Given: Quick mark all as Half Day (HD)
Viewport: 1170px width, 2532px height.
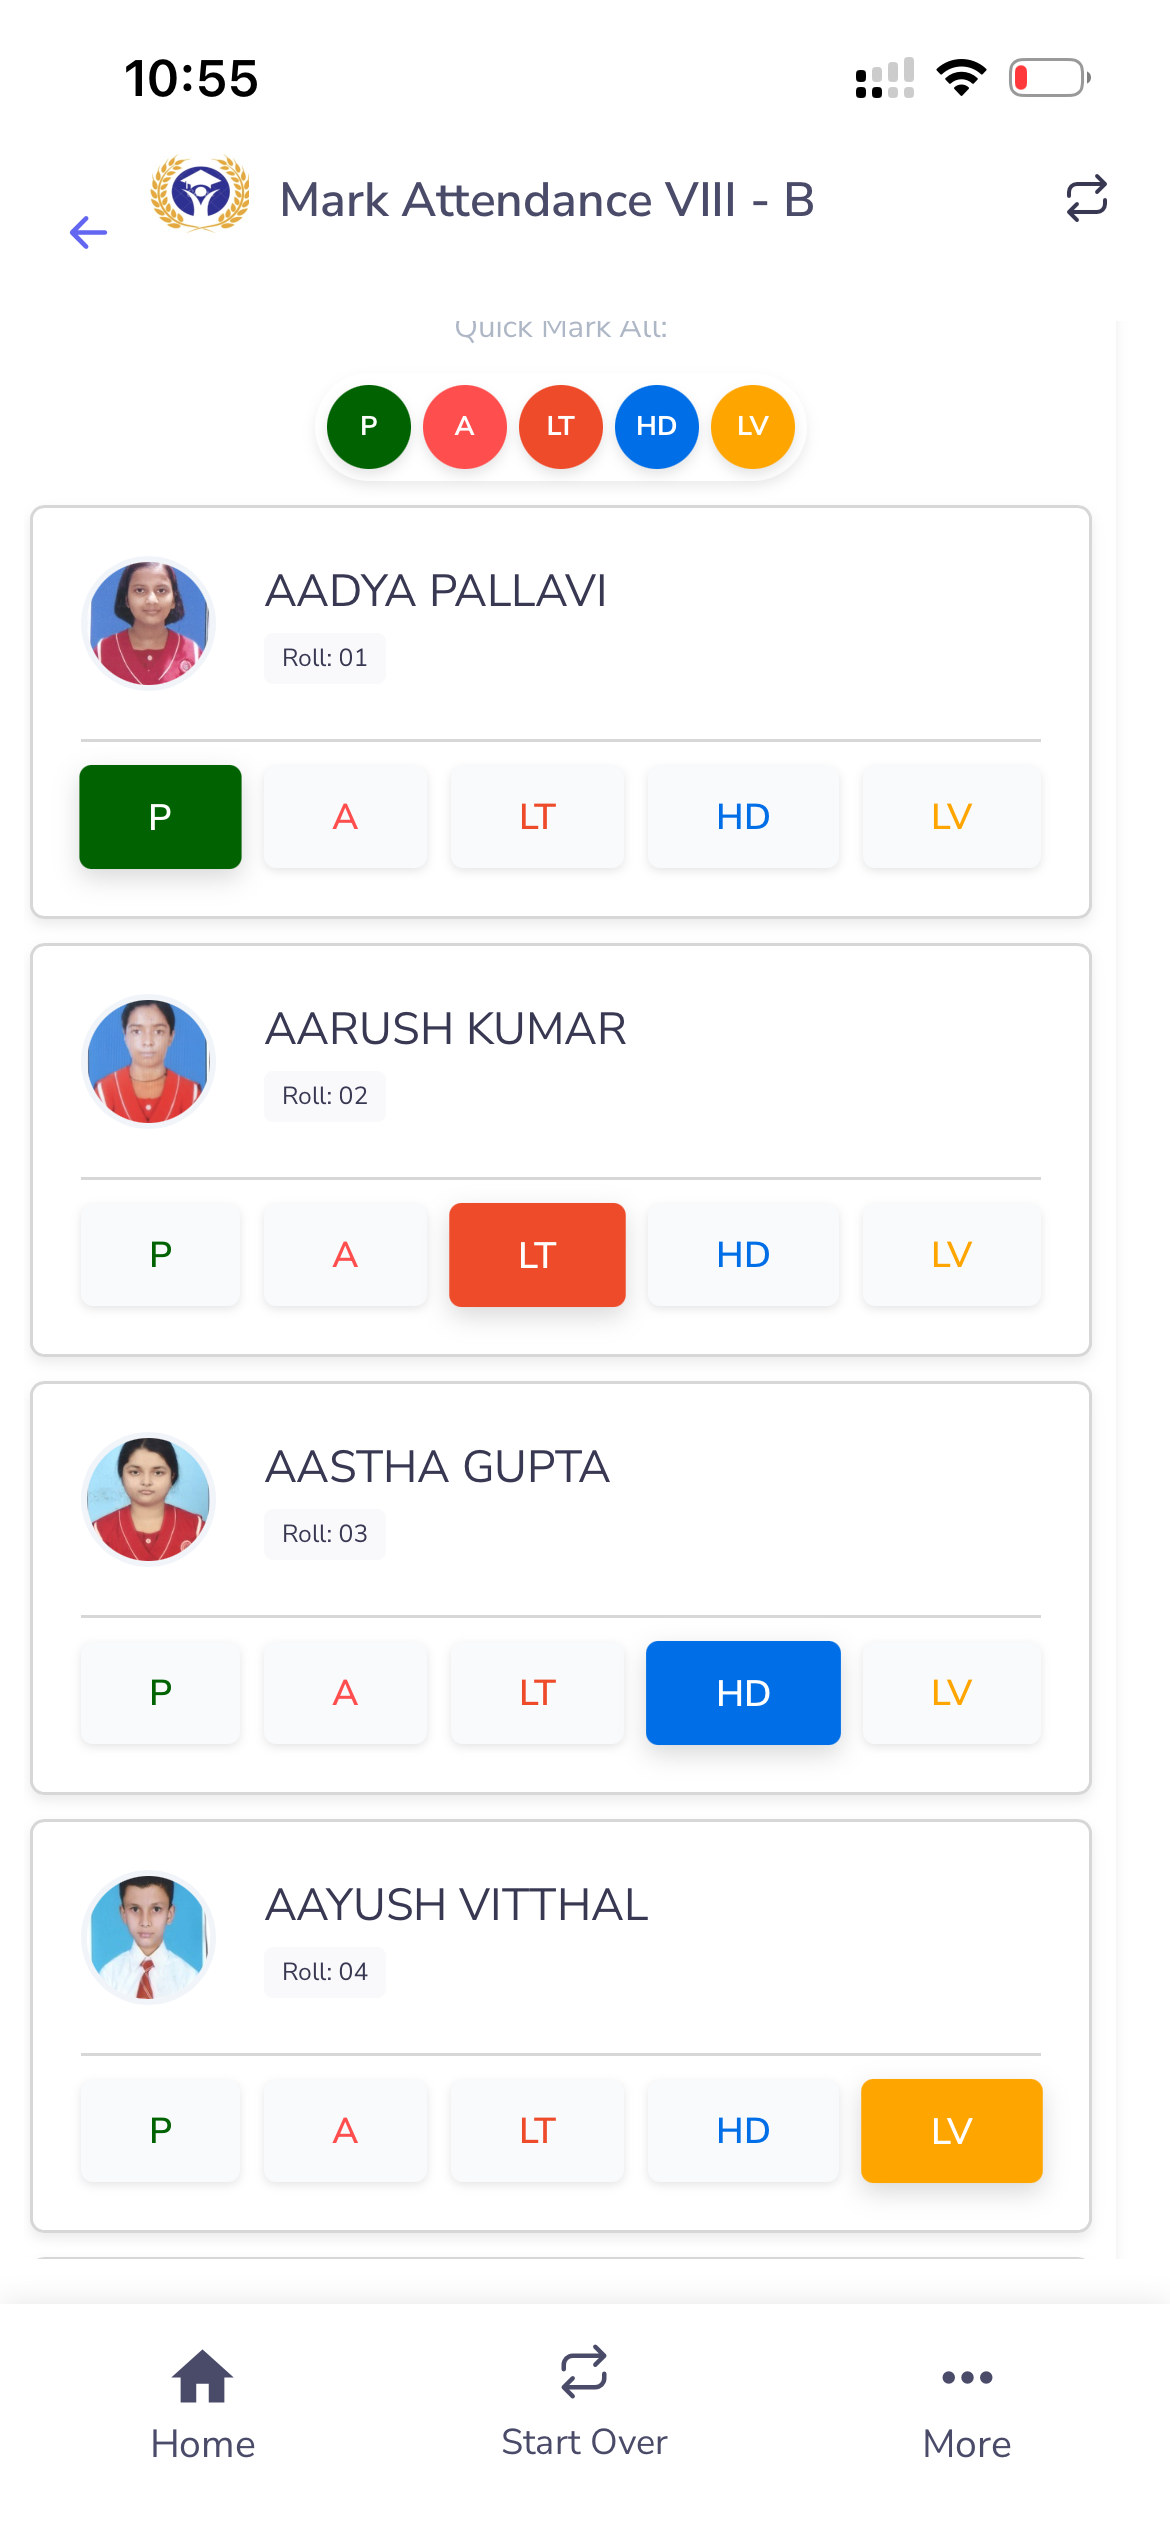Looking at the screenshot, I should [x=657, y=427].
